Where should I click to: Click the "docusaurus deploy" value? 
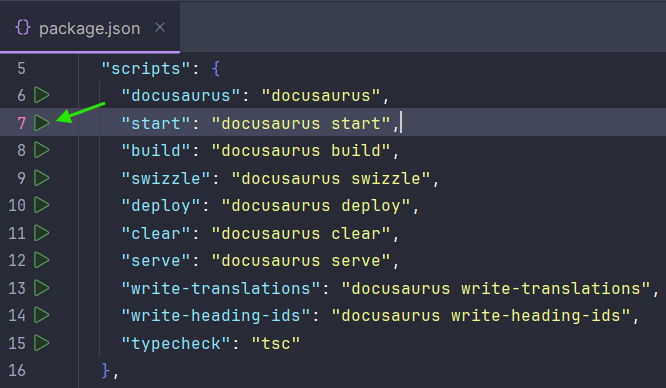point(316,206)
